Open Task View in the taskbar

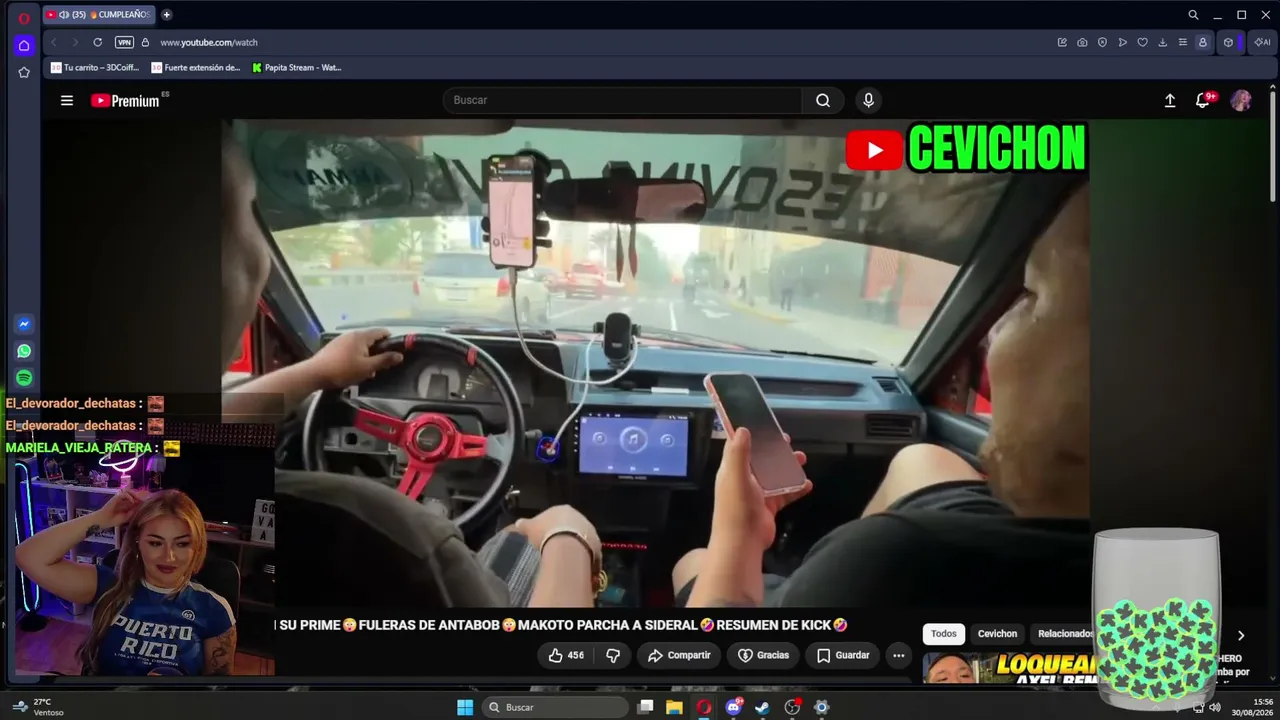point(646,707)
